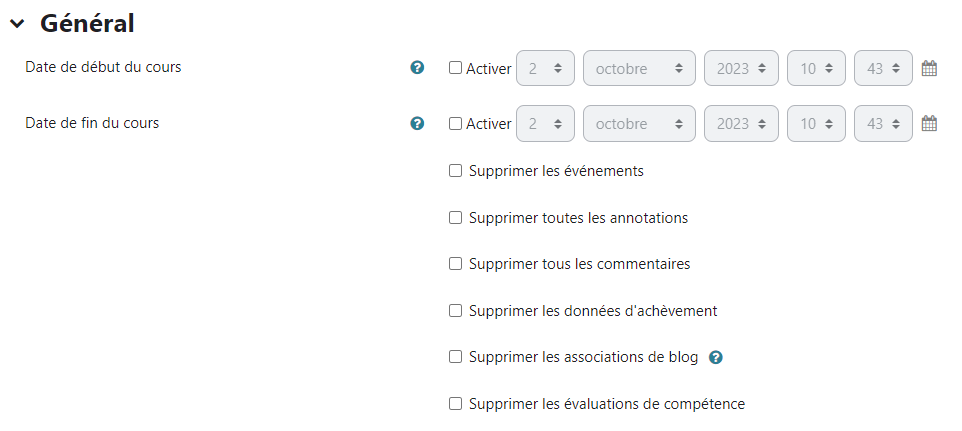Collapse the Général section
The width and height of the screenshot is (962, 431).
click(17, 24)
